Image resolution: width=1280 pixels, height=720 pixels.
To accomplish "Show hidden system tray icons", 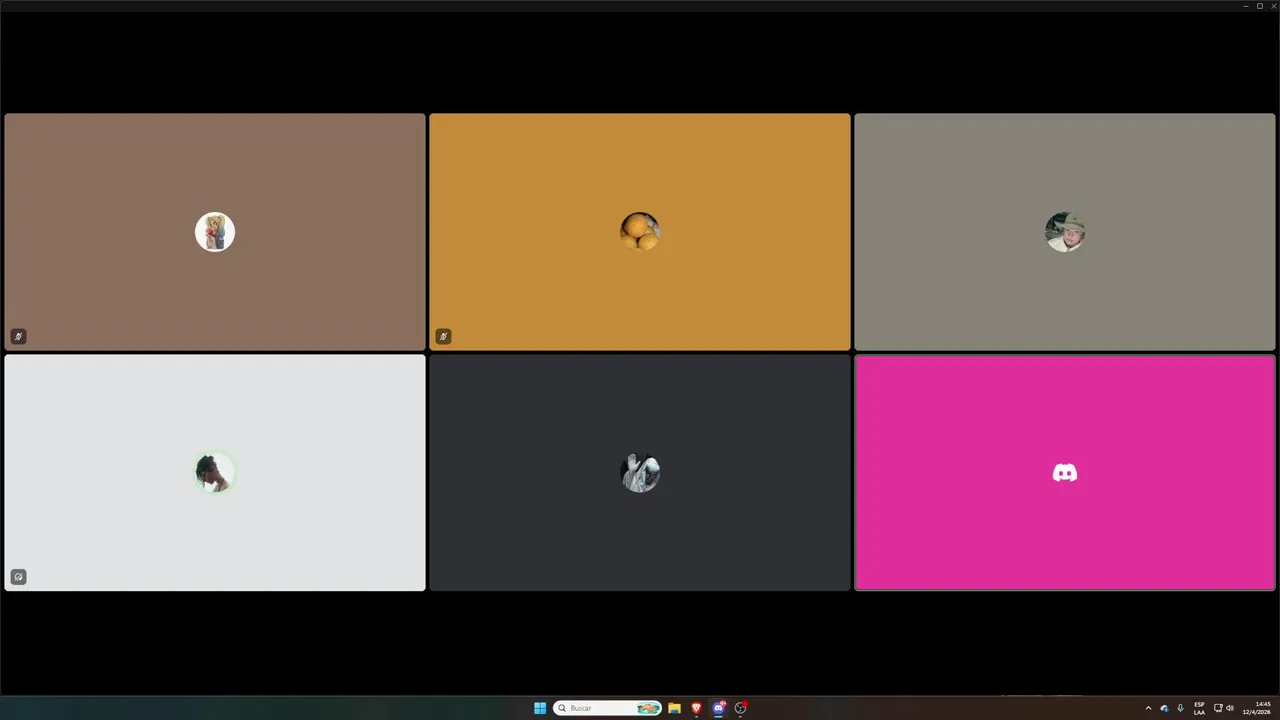I will click(1148, 708).
